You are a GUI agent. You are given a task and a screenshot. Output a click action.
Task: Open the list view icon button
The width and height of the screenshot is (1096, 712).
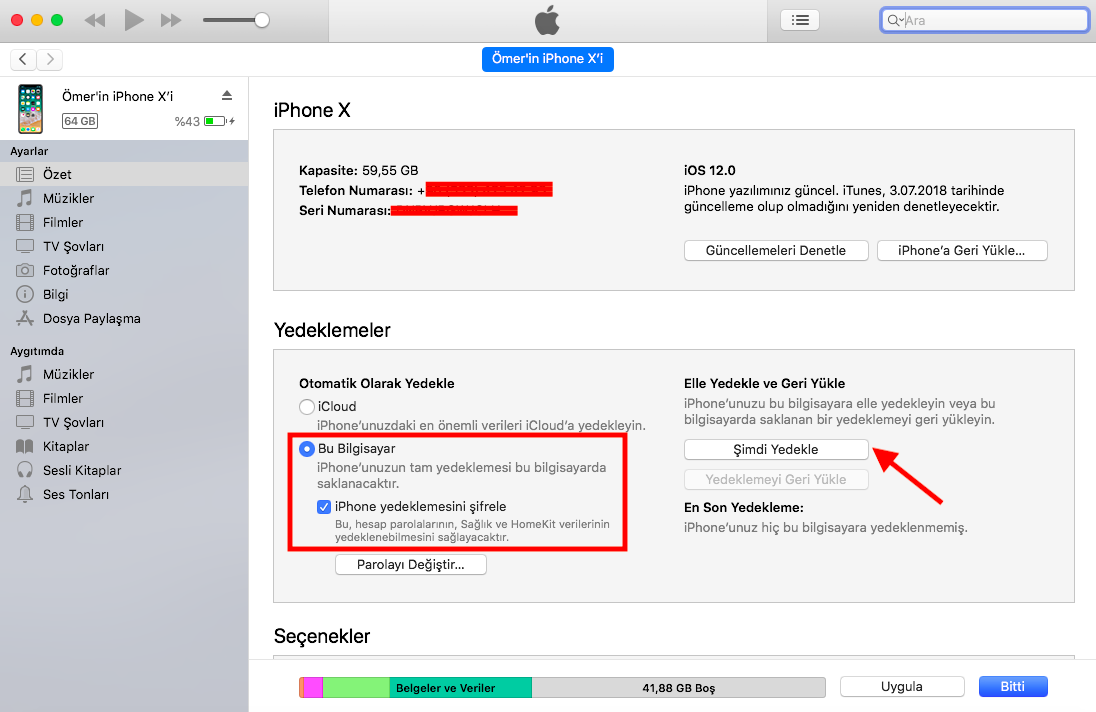point(800,20)
